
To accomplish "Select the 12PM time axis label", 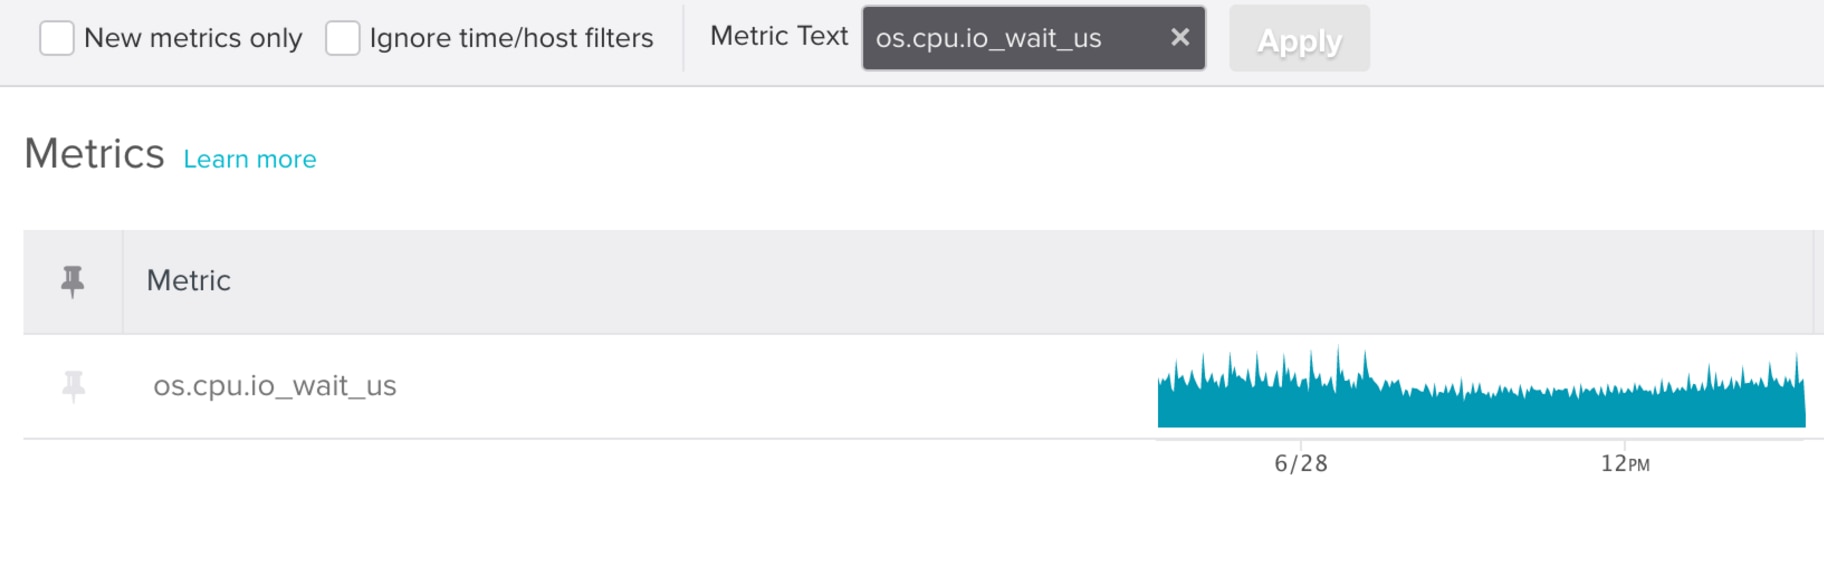I will click(1625, 464).
